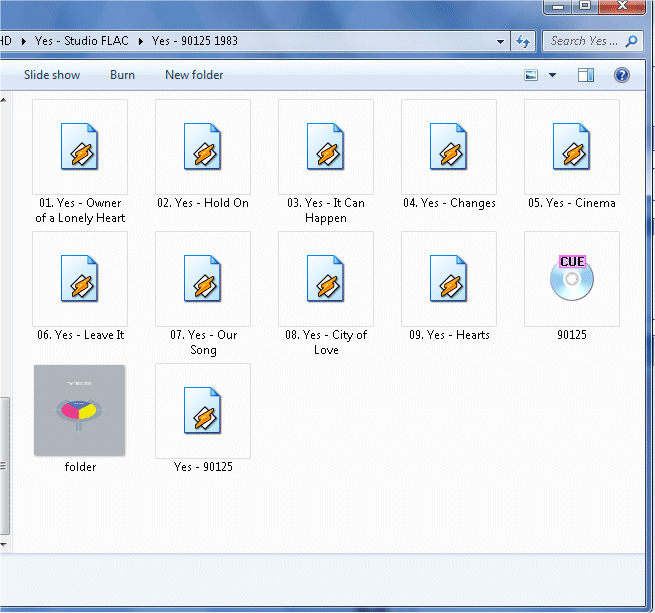Click the Yes - 90125 file name label
This screenshot has width=655, height=613.
[203, 467]
